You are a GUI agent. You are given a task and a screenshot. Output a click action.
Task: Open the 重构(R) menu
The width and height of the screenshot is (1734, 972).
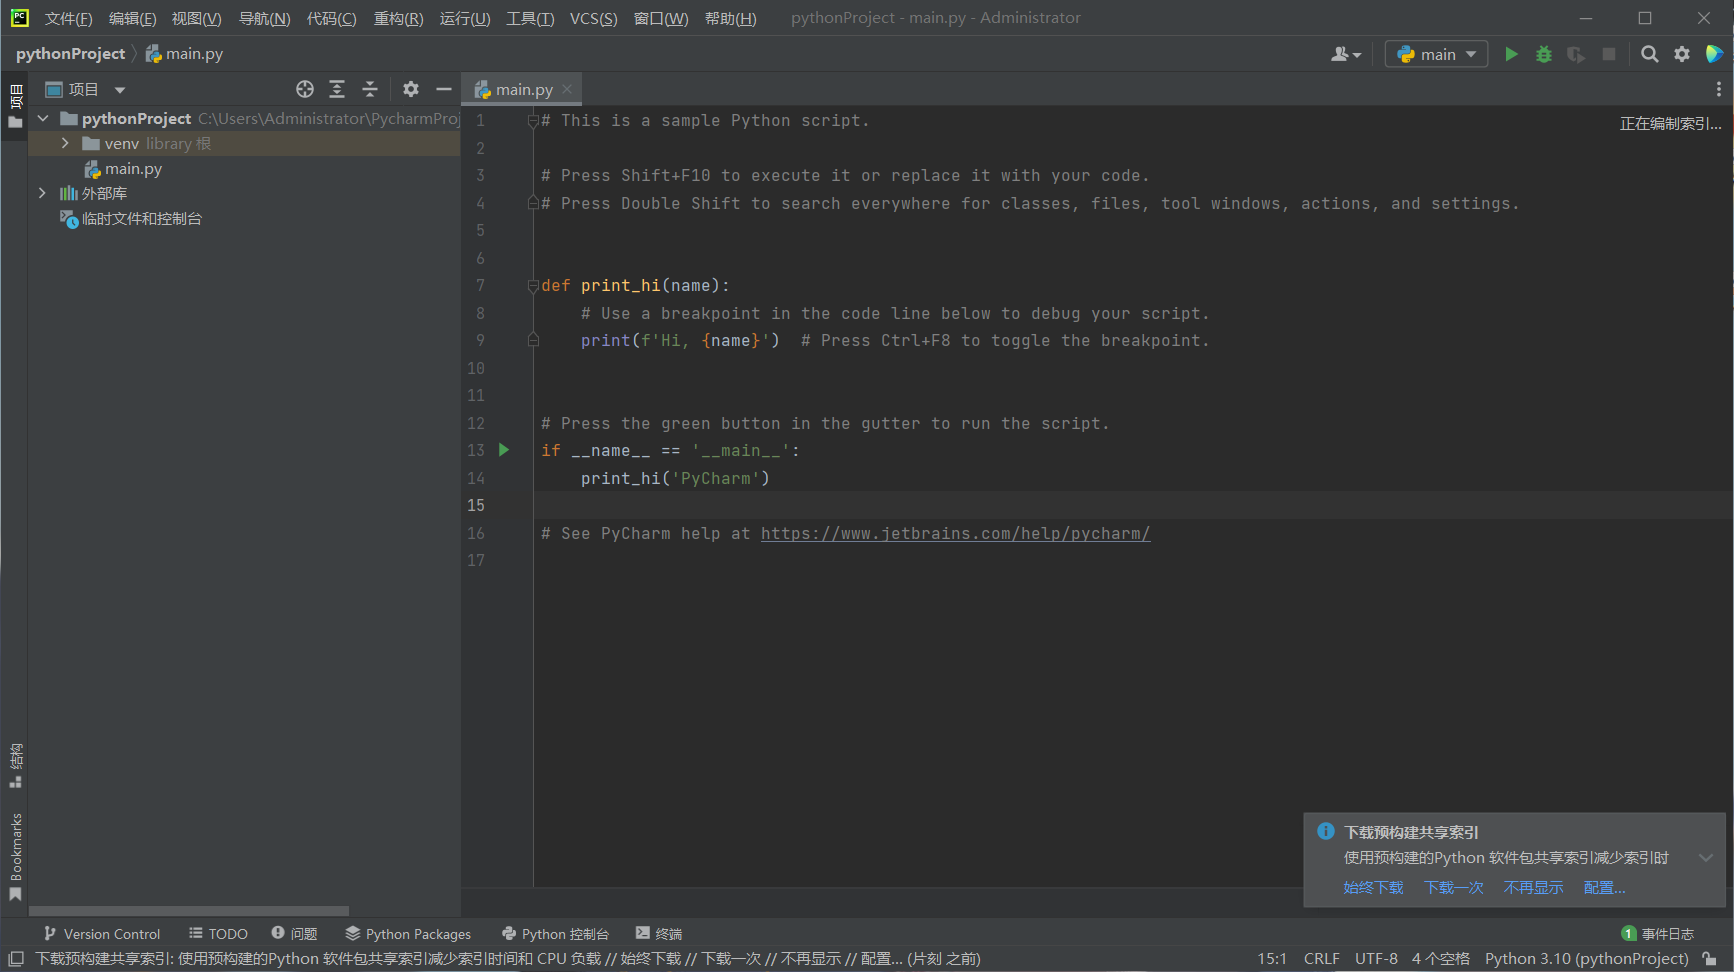398,18
